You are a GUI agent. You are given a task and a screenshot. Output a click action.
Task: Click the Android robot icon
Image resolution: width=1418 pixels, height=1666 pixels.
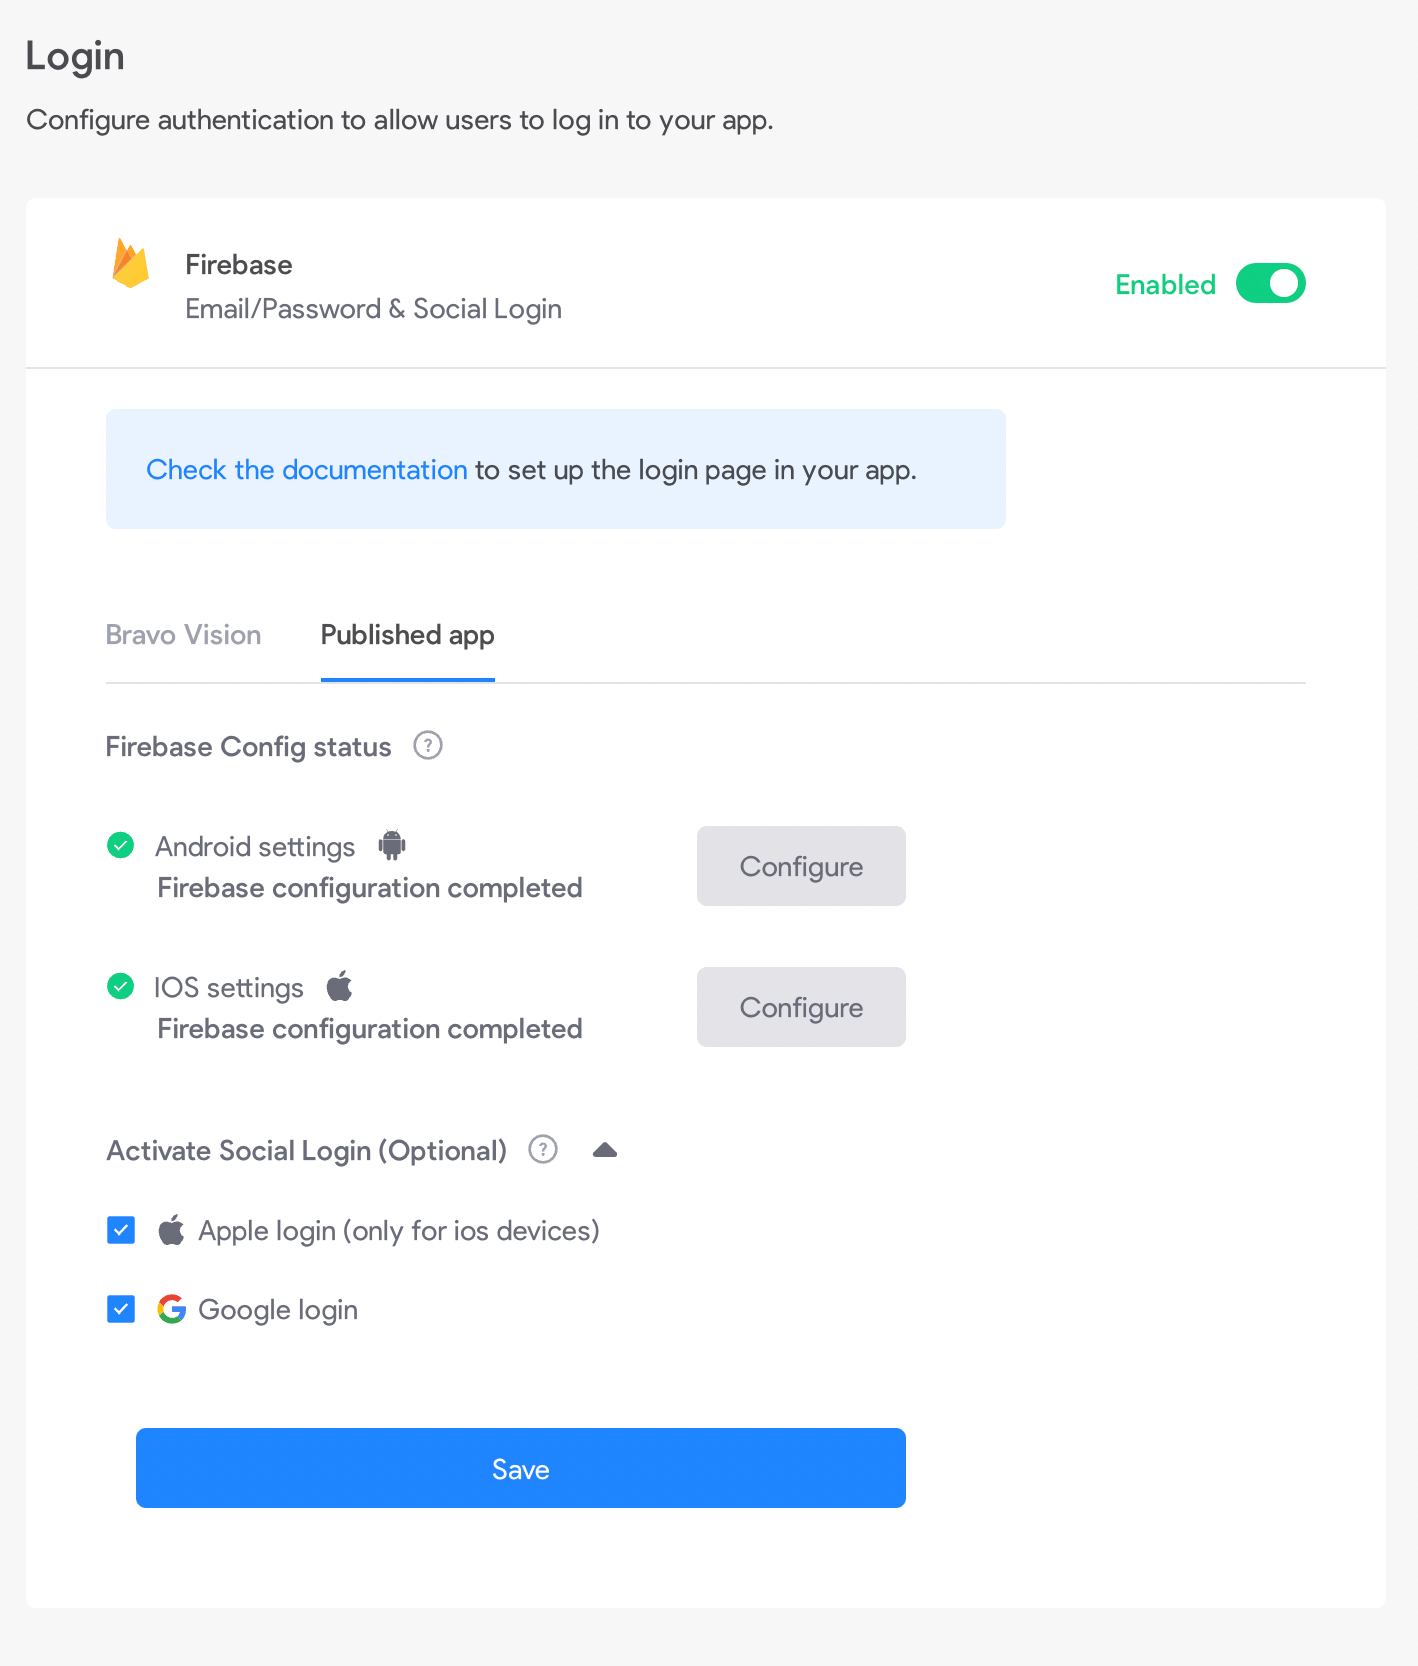click(x=392, y=846)
